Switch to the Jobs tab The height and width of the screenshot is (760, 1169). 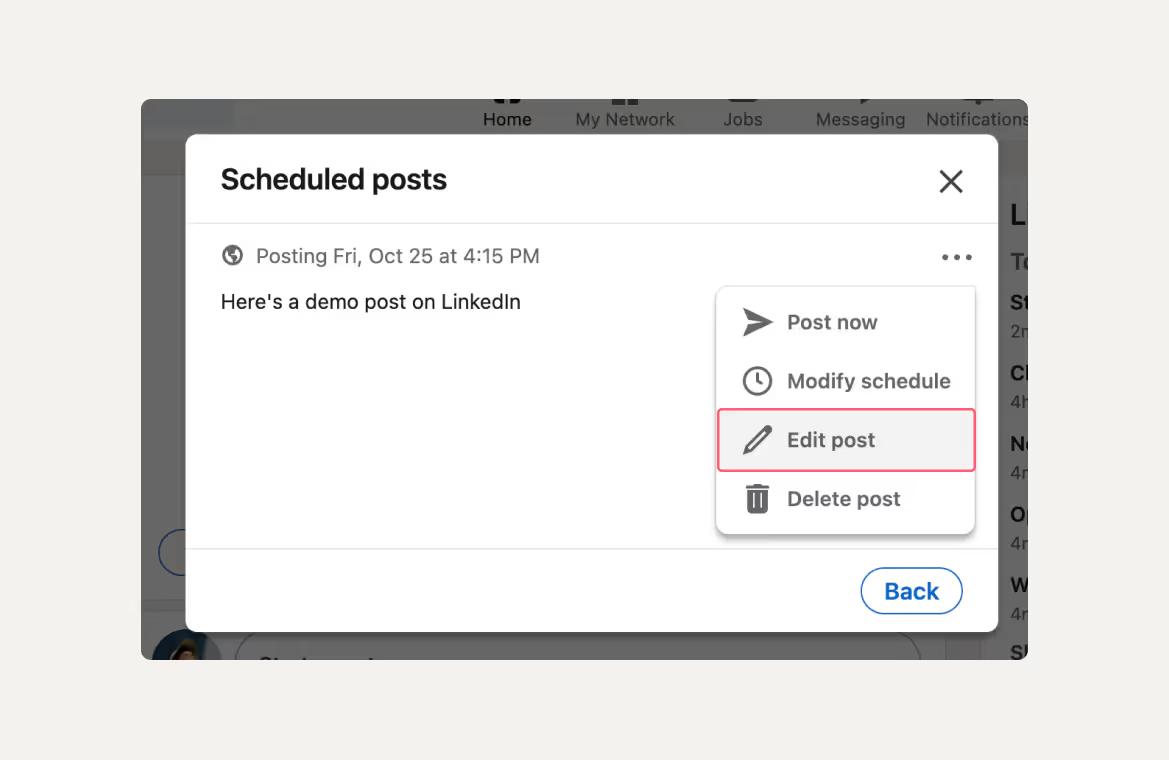pyautogui.click(x=743, y=118)
